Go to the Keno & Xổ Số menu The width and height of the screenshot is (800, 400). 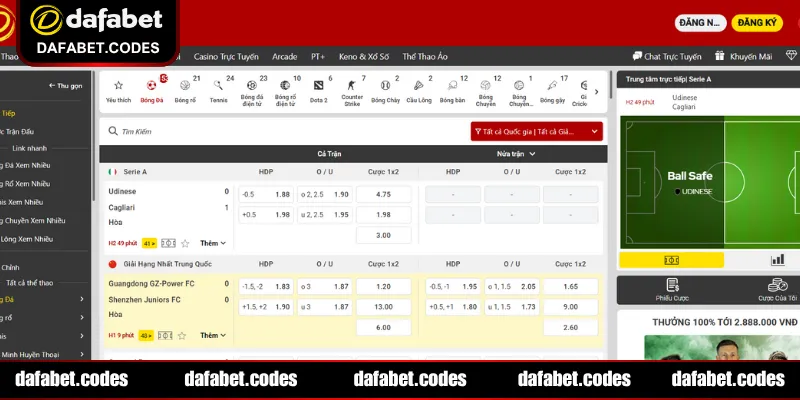coord(363,57)
